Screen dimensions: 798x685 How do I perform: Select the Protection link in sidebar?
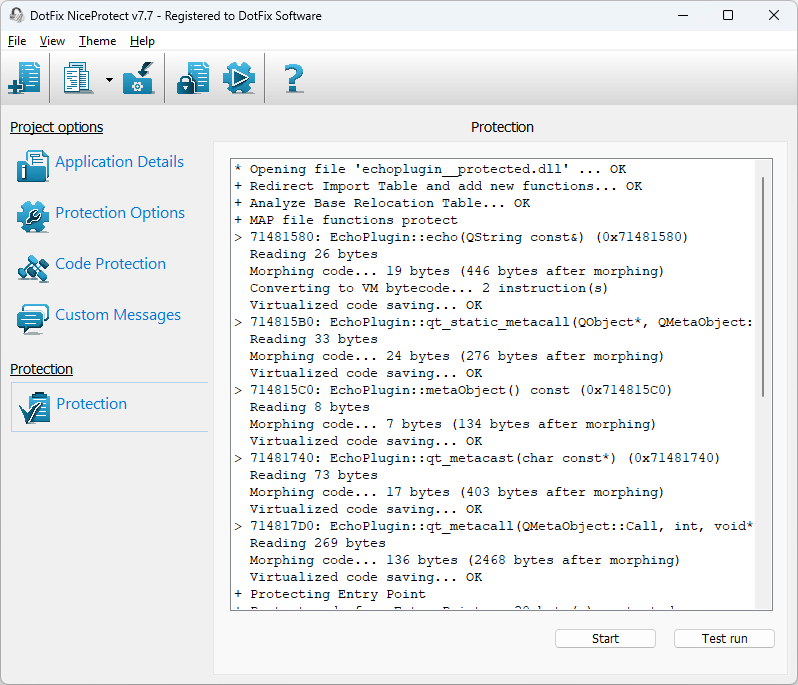coord(92,404)
